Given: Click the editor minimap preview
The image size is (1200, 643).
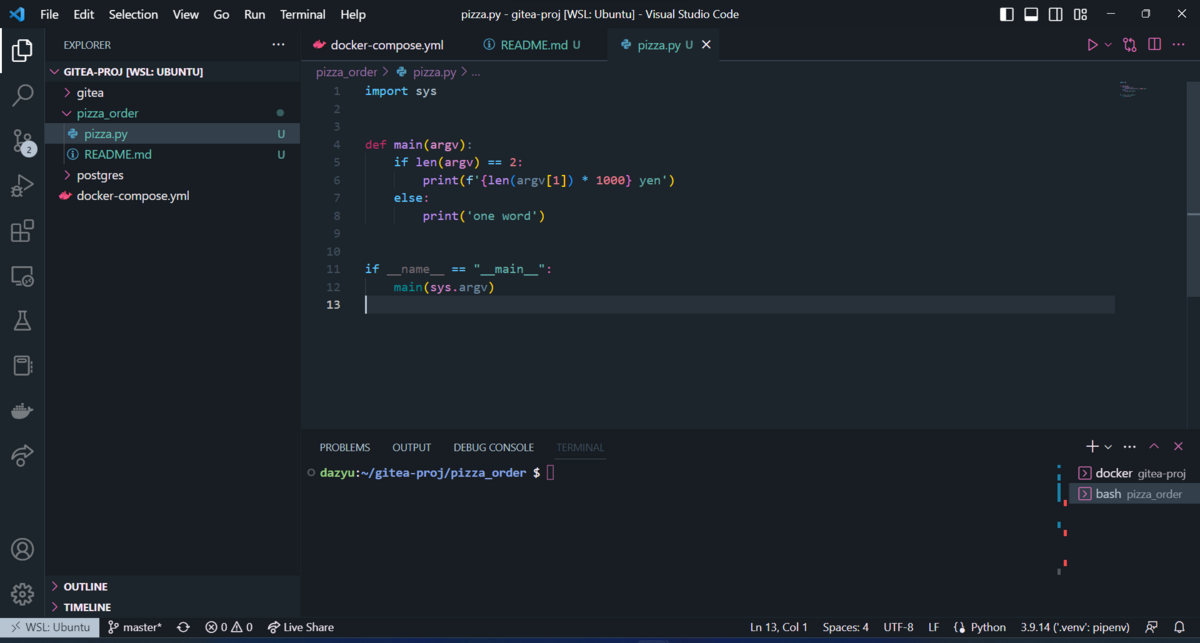Looking at the screenshot, I should point(1133,90).
